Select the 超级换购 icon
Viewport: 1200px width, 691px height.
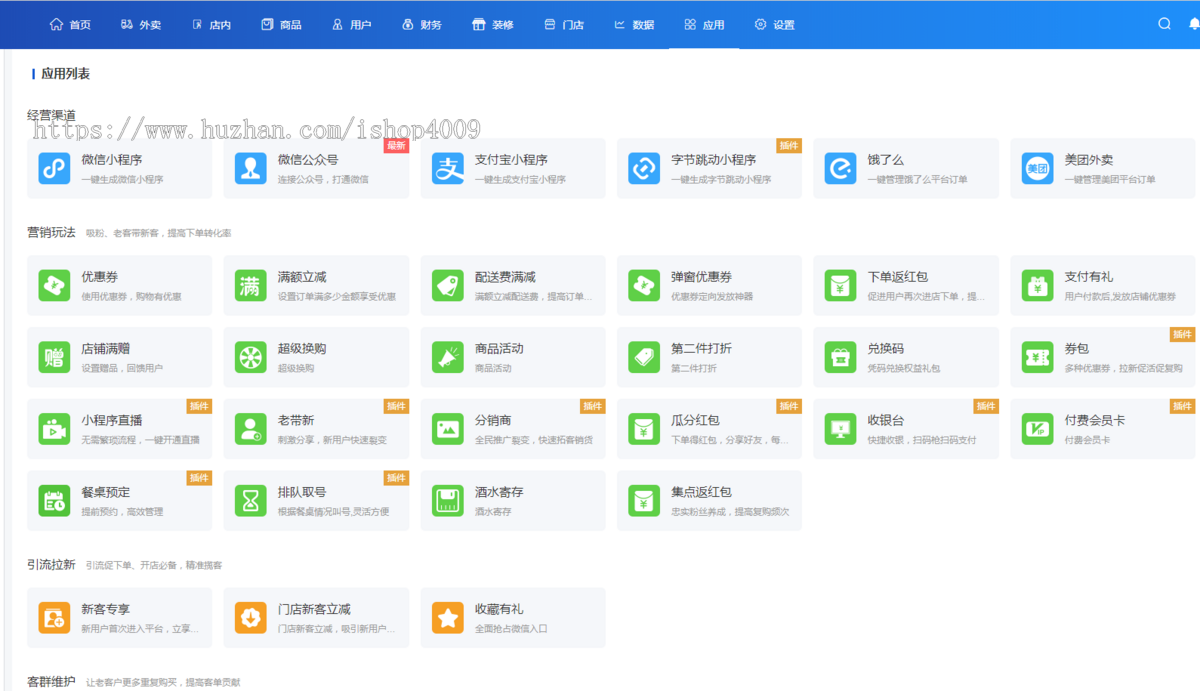pyautogui.click(x=251, y=358)
